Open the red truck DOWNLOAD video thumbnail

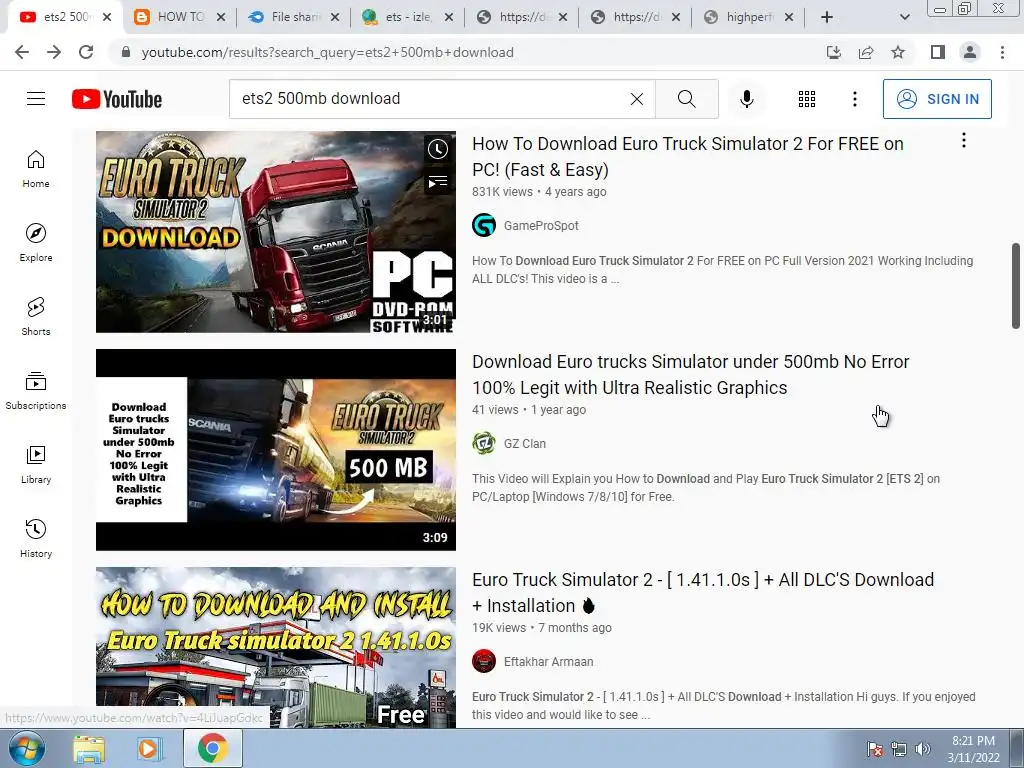[x=276, y=232]
